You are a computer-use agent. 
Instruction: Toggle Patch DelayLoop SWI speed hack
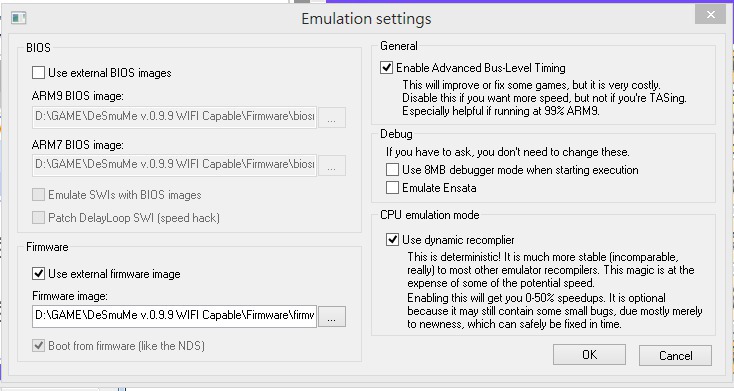pos(38,217)
